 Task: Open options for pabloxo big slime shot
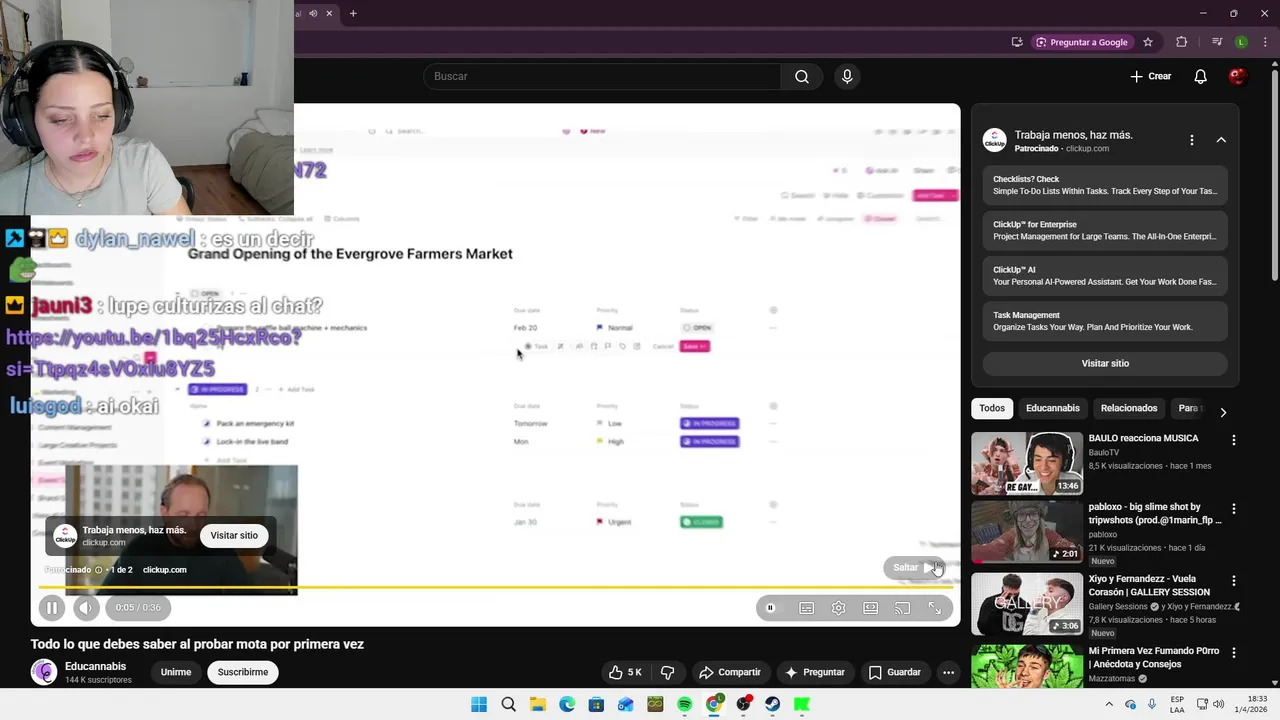[x=1233, y=509]
